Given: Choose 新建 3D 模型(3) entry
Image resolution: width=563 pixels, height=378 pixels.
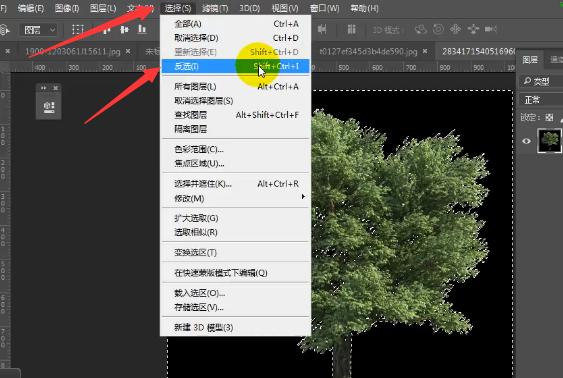Looking at the screenshot, I should point(236,327).
